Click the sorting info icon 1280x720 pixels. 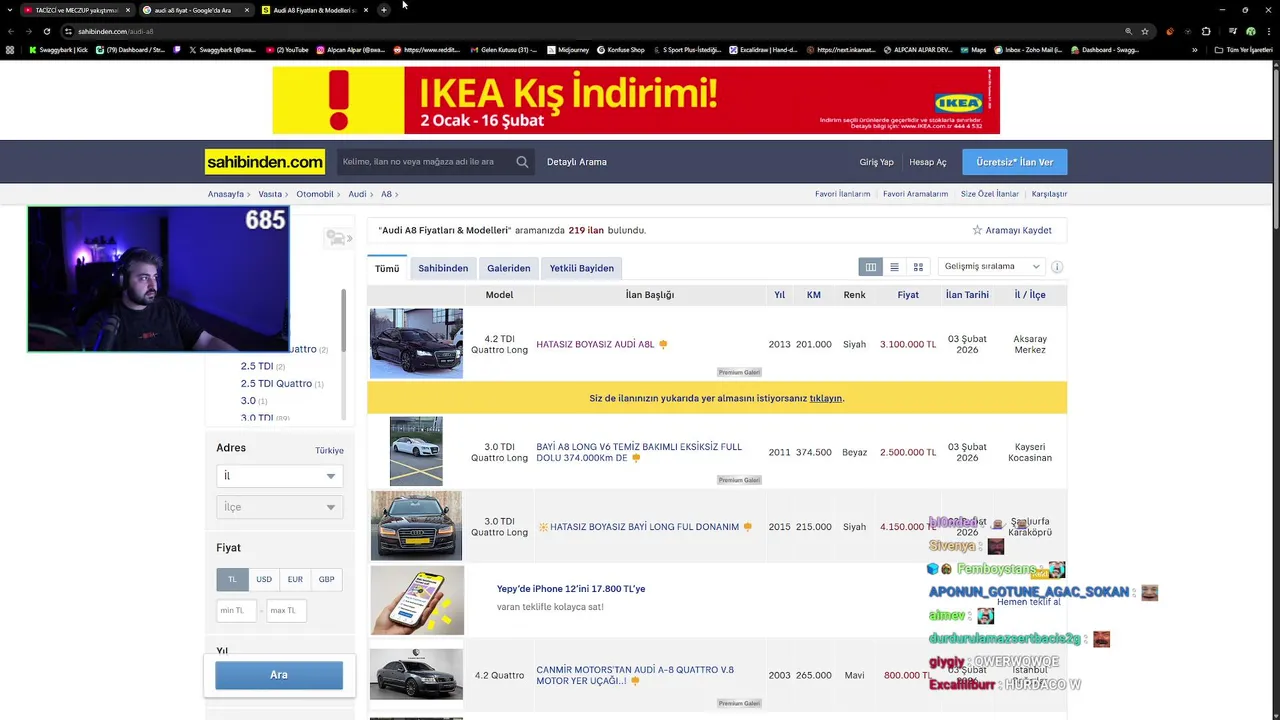[x=1057, y=267]
